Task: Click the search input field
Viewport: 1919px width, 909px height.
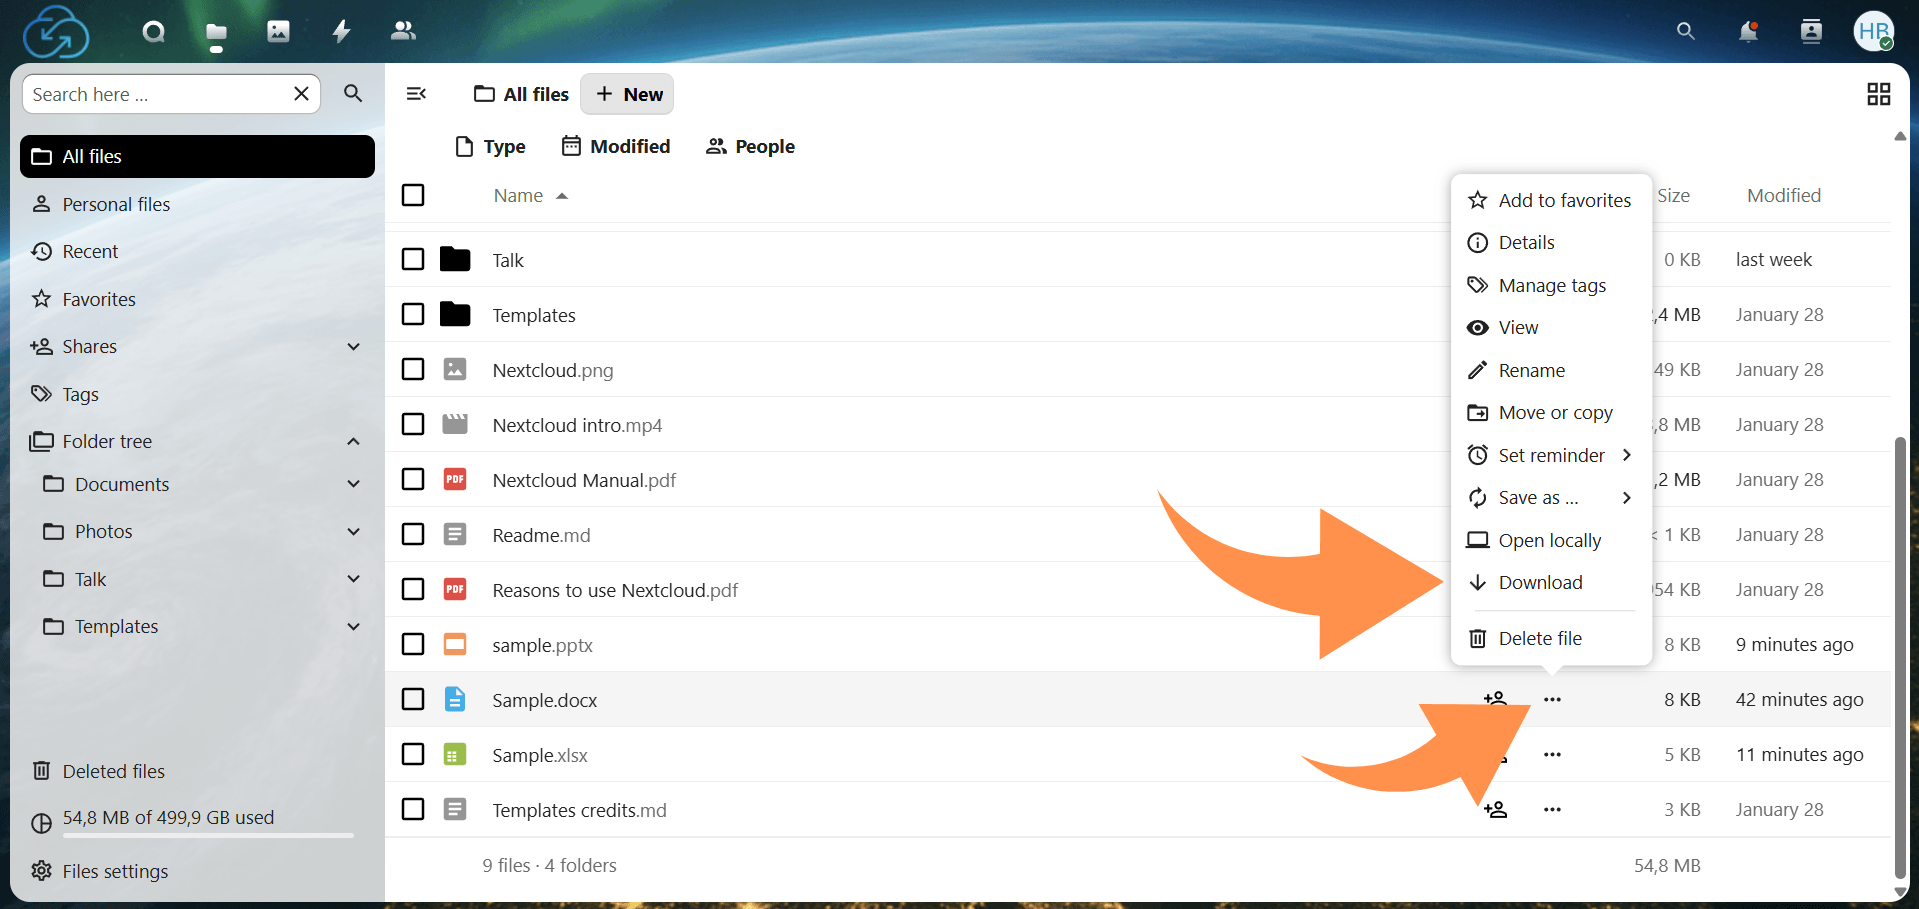Action: (x=160, y=93)
